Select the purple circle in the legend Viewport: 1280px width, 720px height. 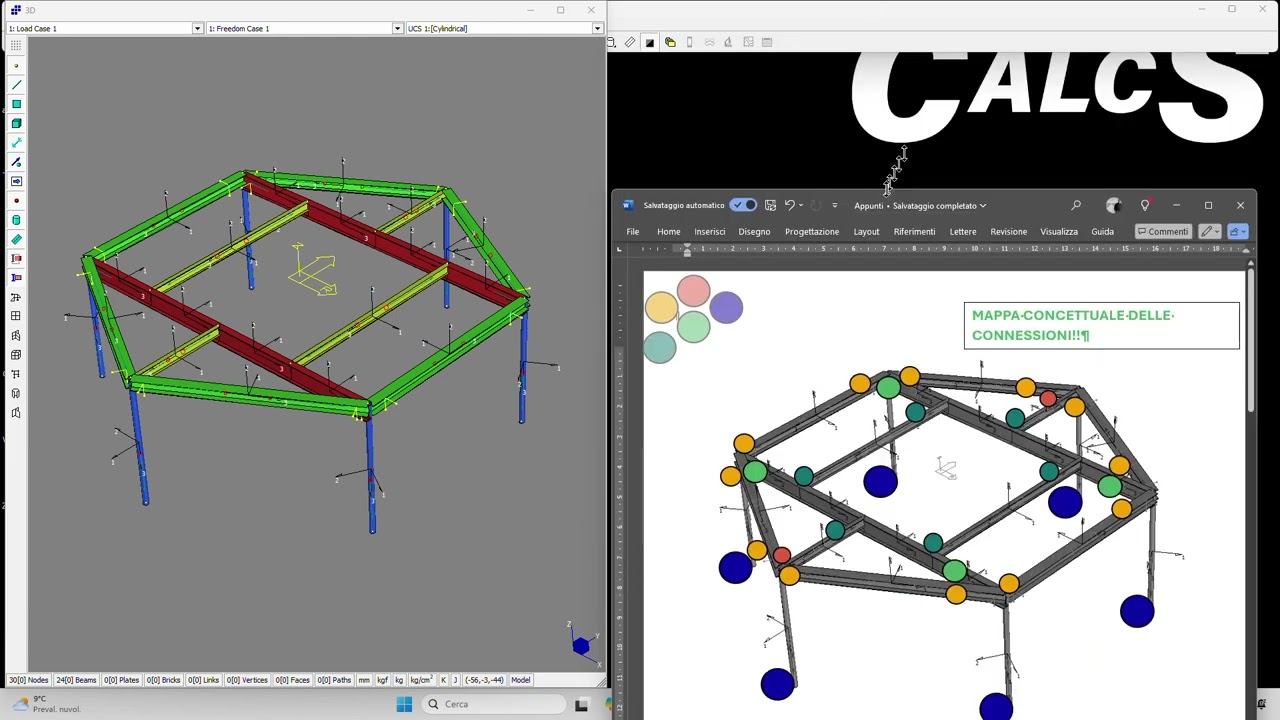click(726, 308)
